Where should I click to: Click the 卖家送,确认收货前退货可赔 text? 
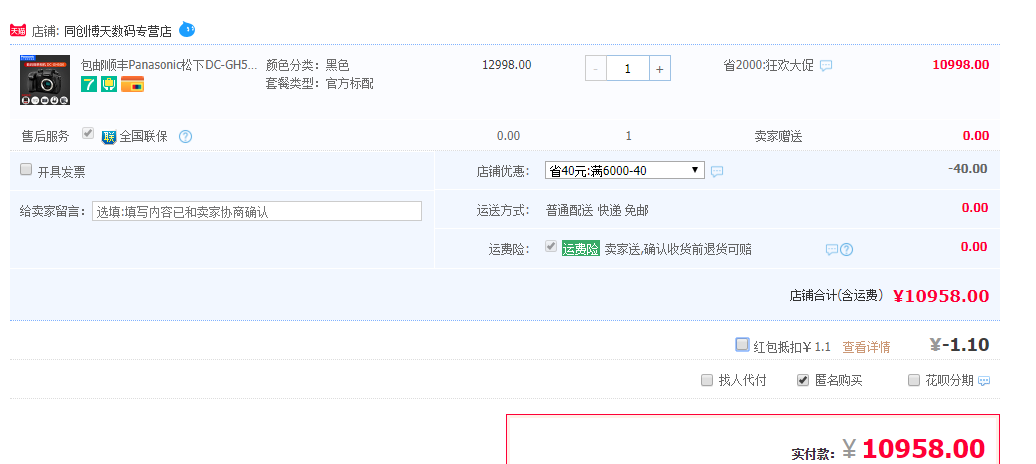[678, 249]
